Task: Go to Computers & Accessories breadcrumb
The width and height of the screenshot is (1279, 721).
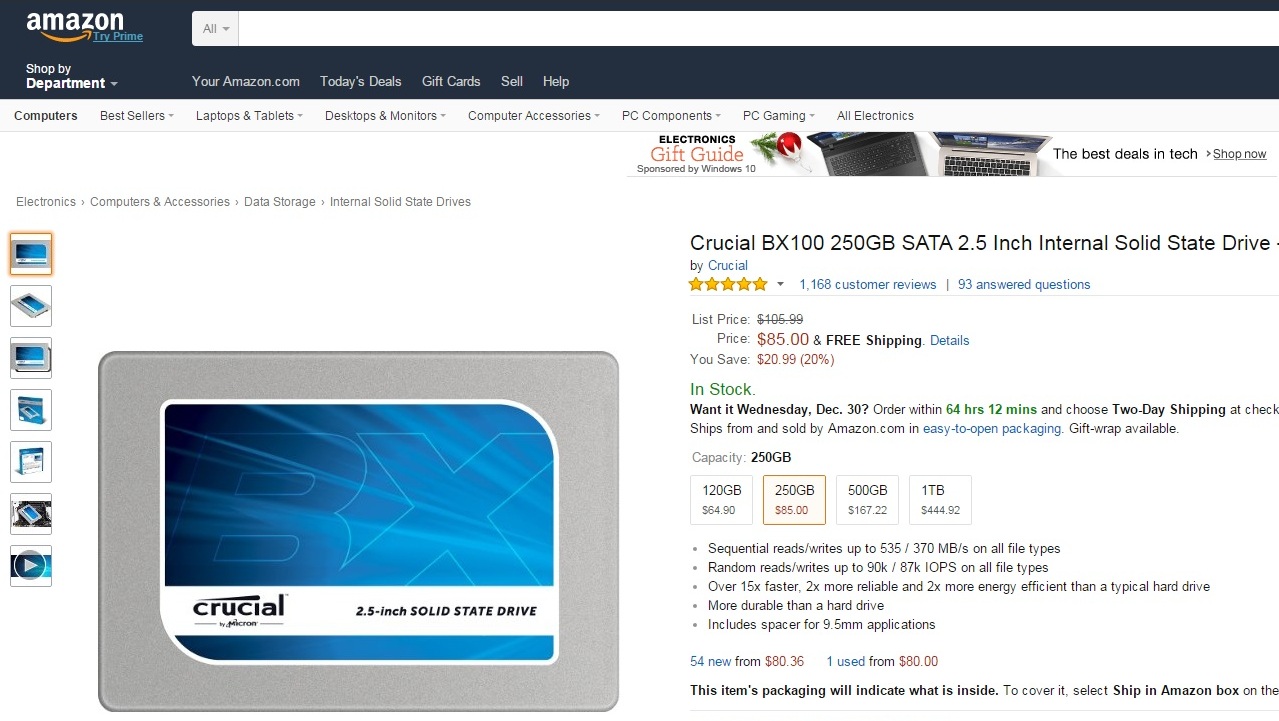Action: (x=160, y=202)
